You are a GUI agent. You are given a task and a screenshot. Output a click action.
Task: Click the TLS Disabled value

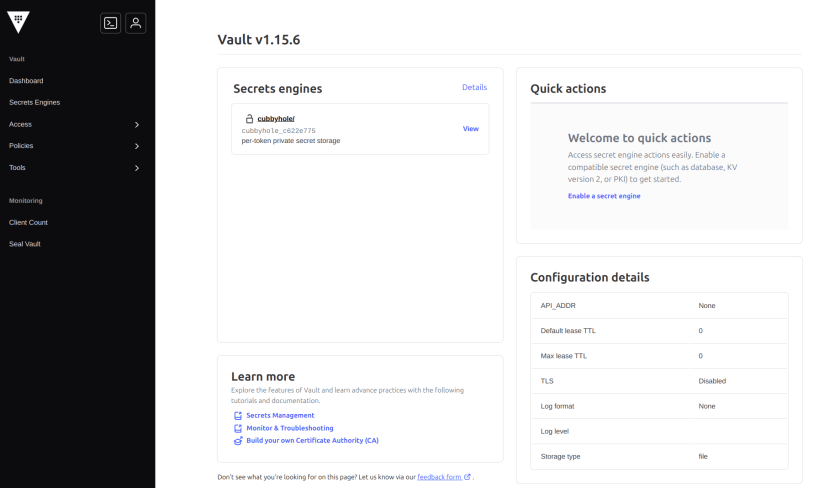pyautogui.click(x=712, y=381)
